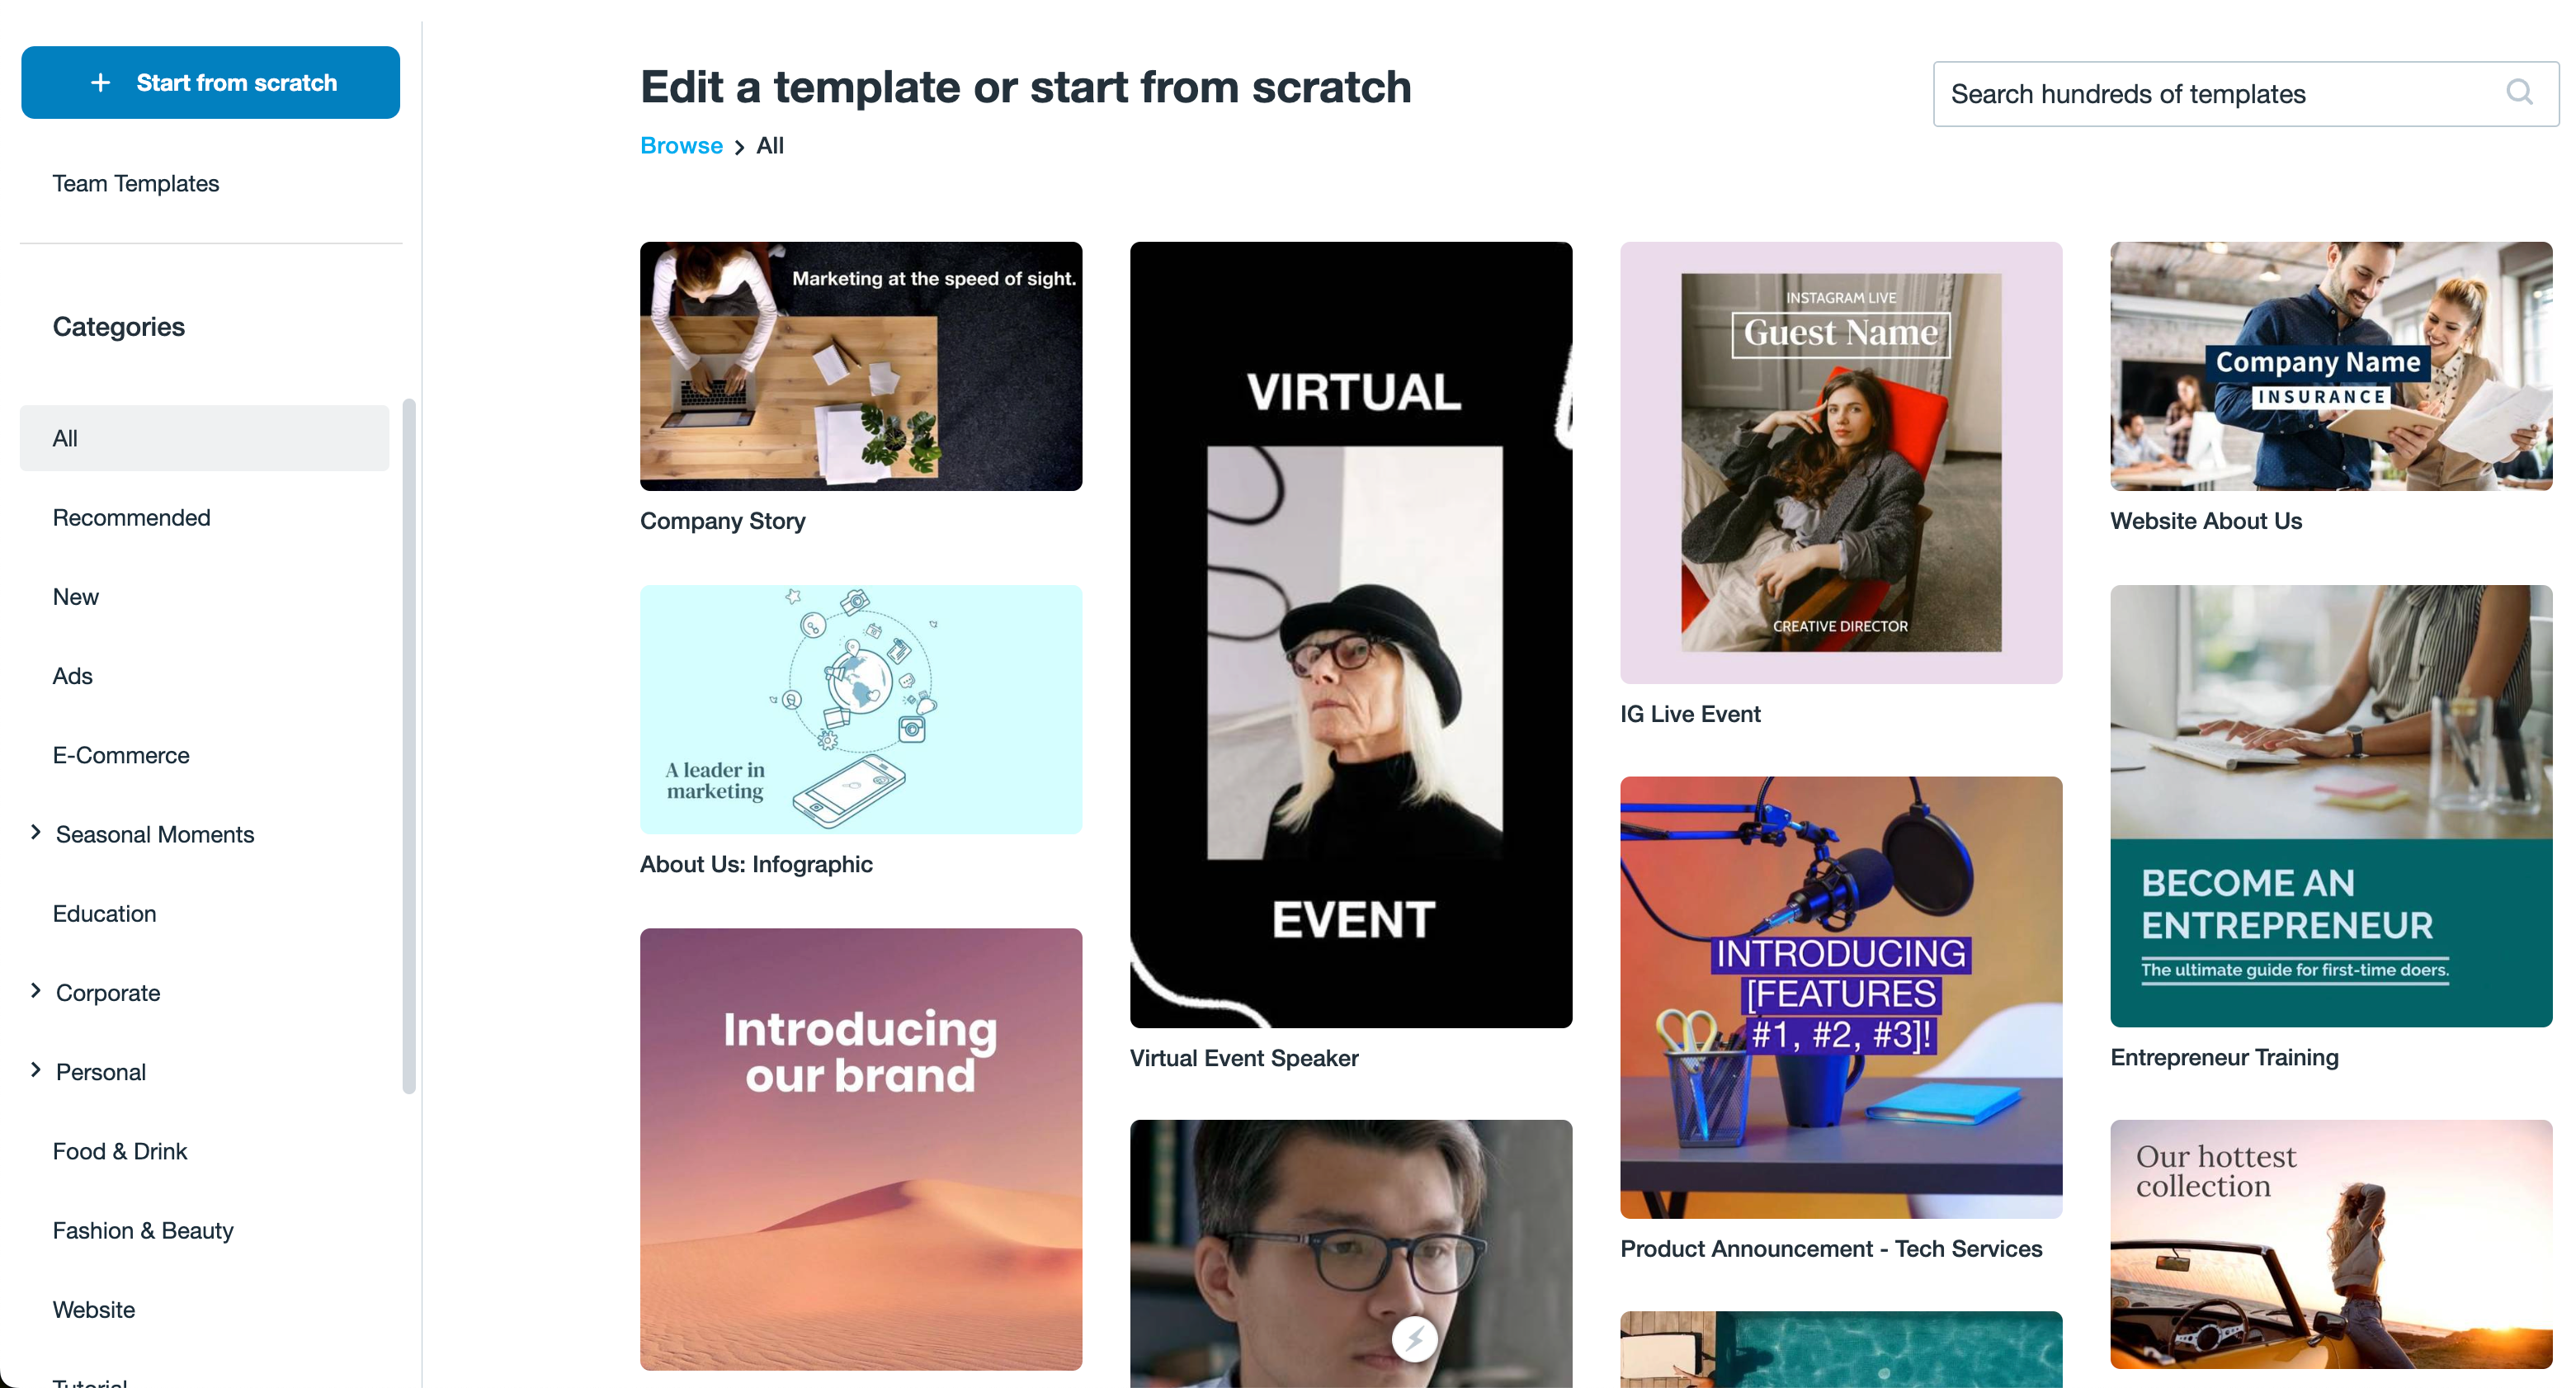Click the Start from scratch button
The height and width of the screenshot is (1388, 2576).
tap(210, 82)
